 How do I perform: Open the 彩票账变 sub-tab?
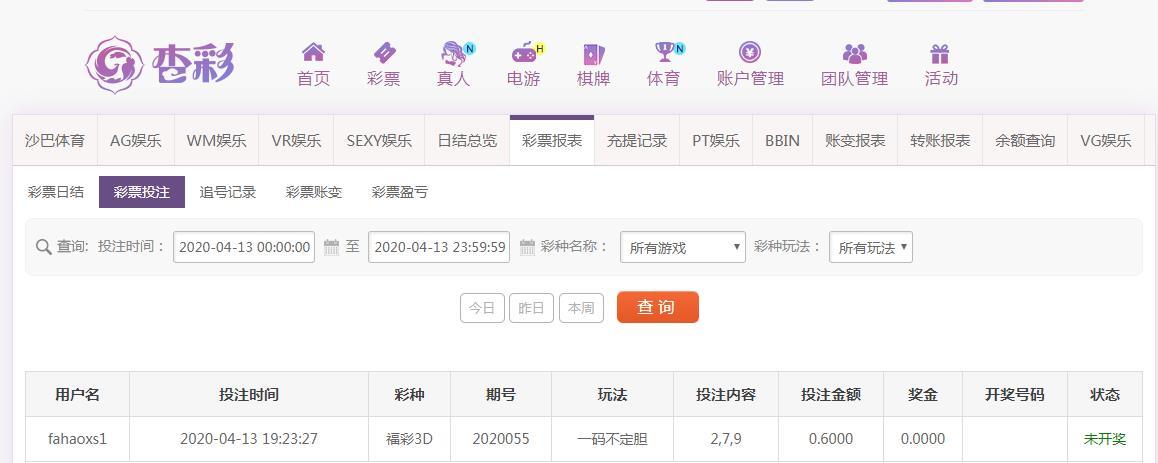click(314, 192)
